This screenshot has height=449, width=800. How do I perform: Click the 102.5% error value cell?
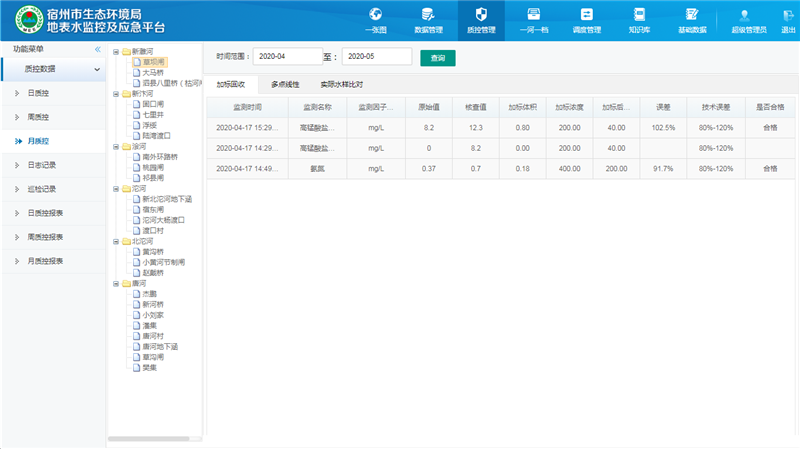pos(663,128)
